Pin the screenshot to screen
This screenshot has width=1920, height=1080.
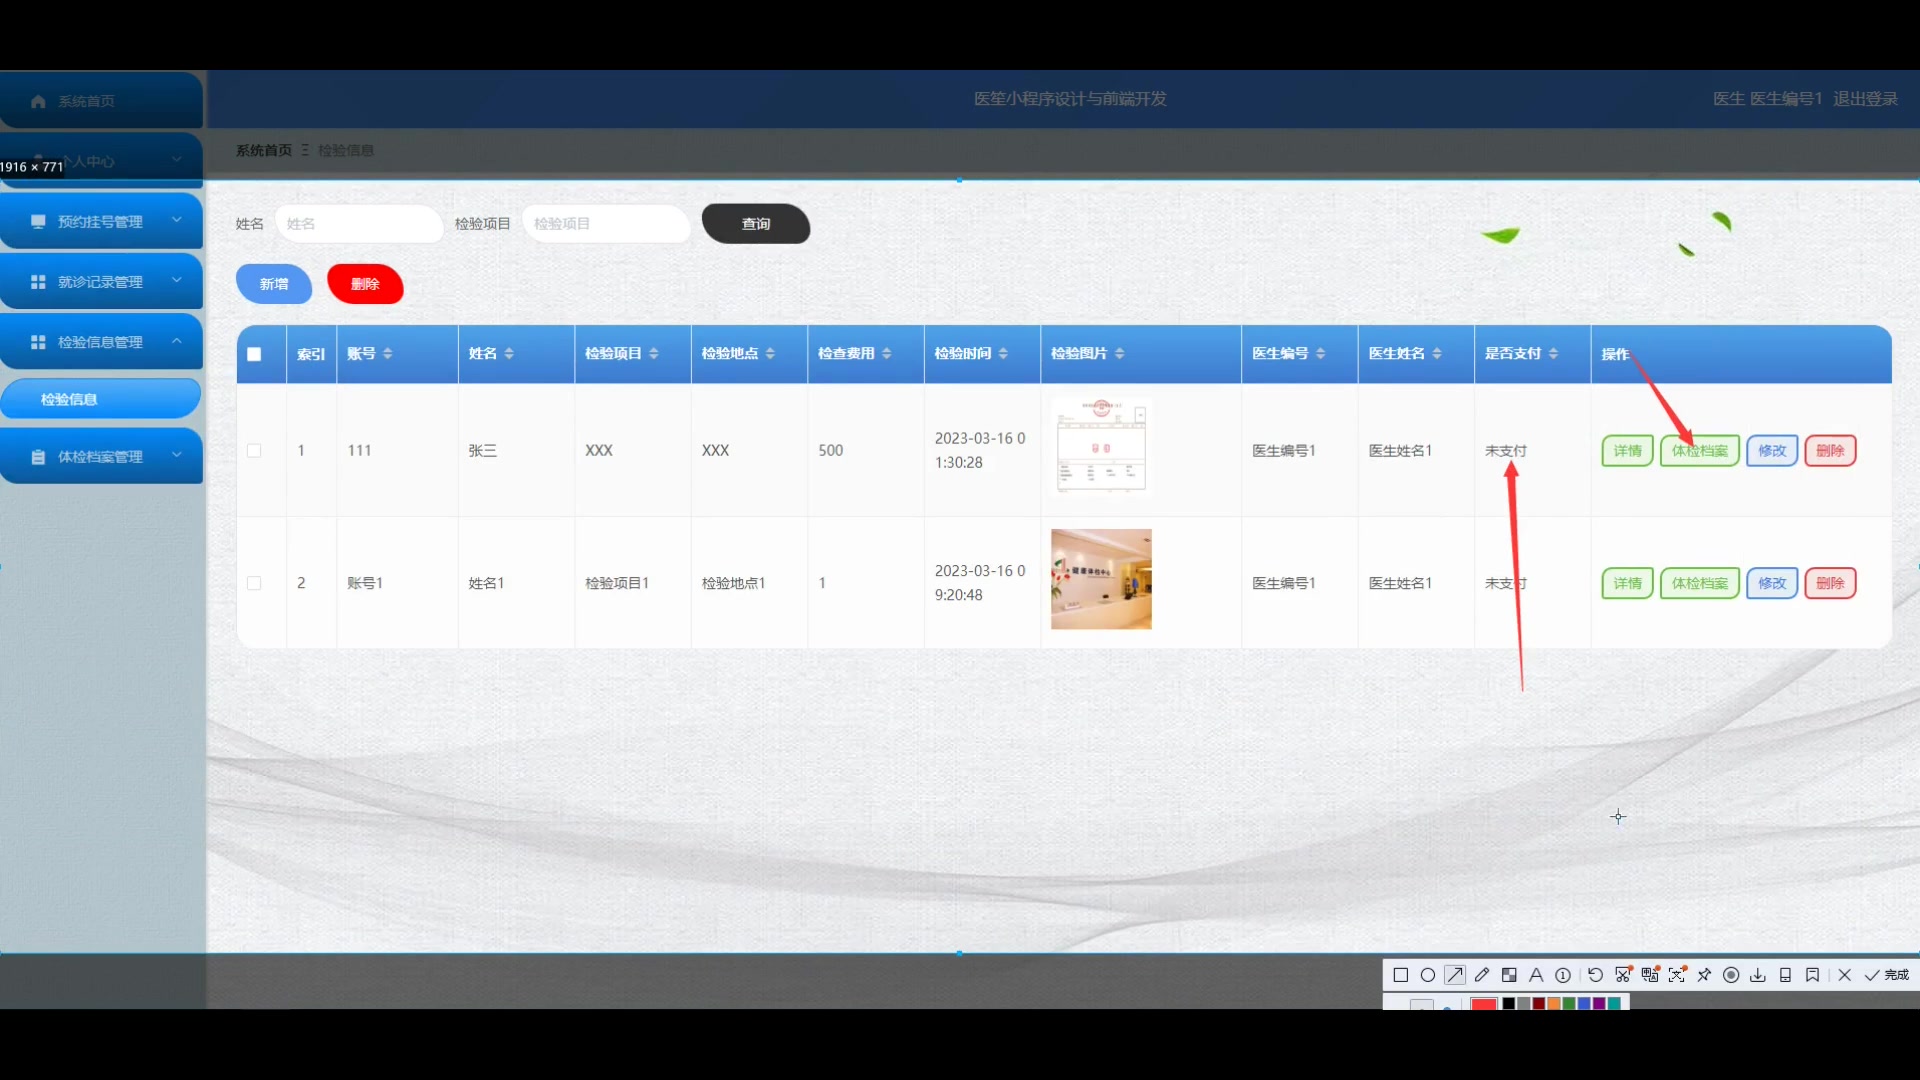[x=1704, y=975]
